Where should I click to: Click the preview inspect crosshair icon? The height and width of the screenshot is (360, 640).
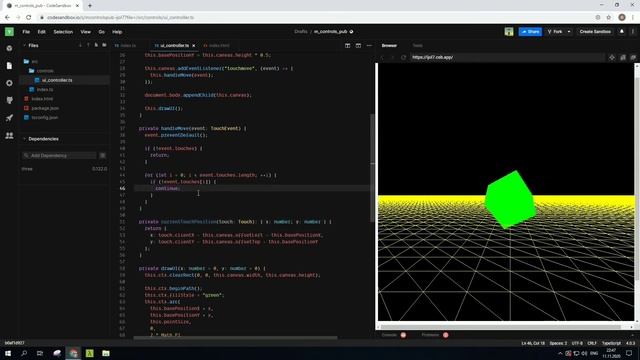(x=612, y=58)
